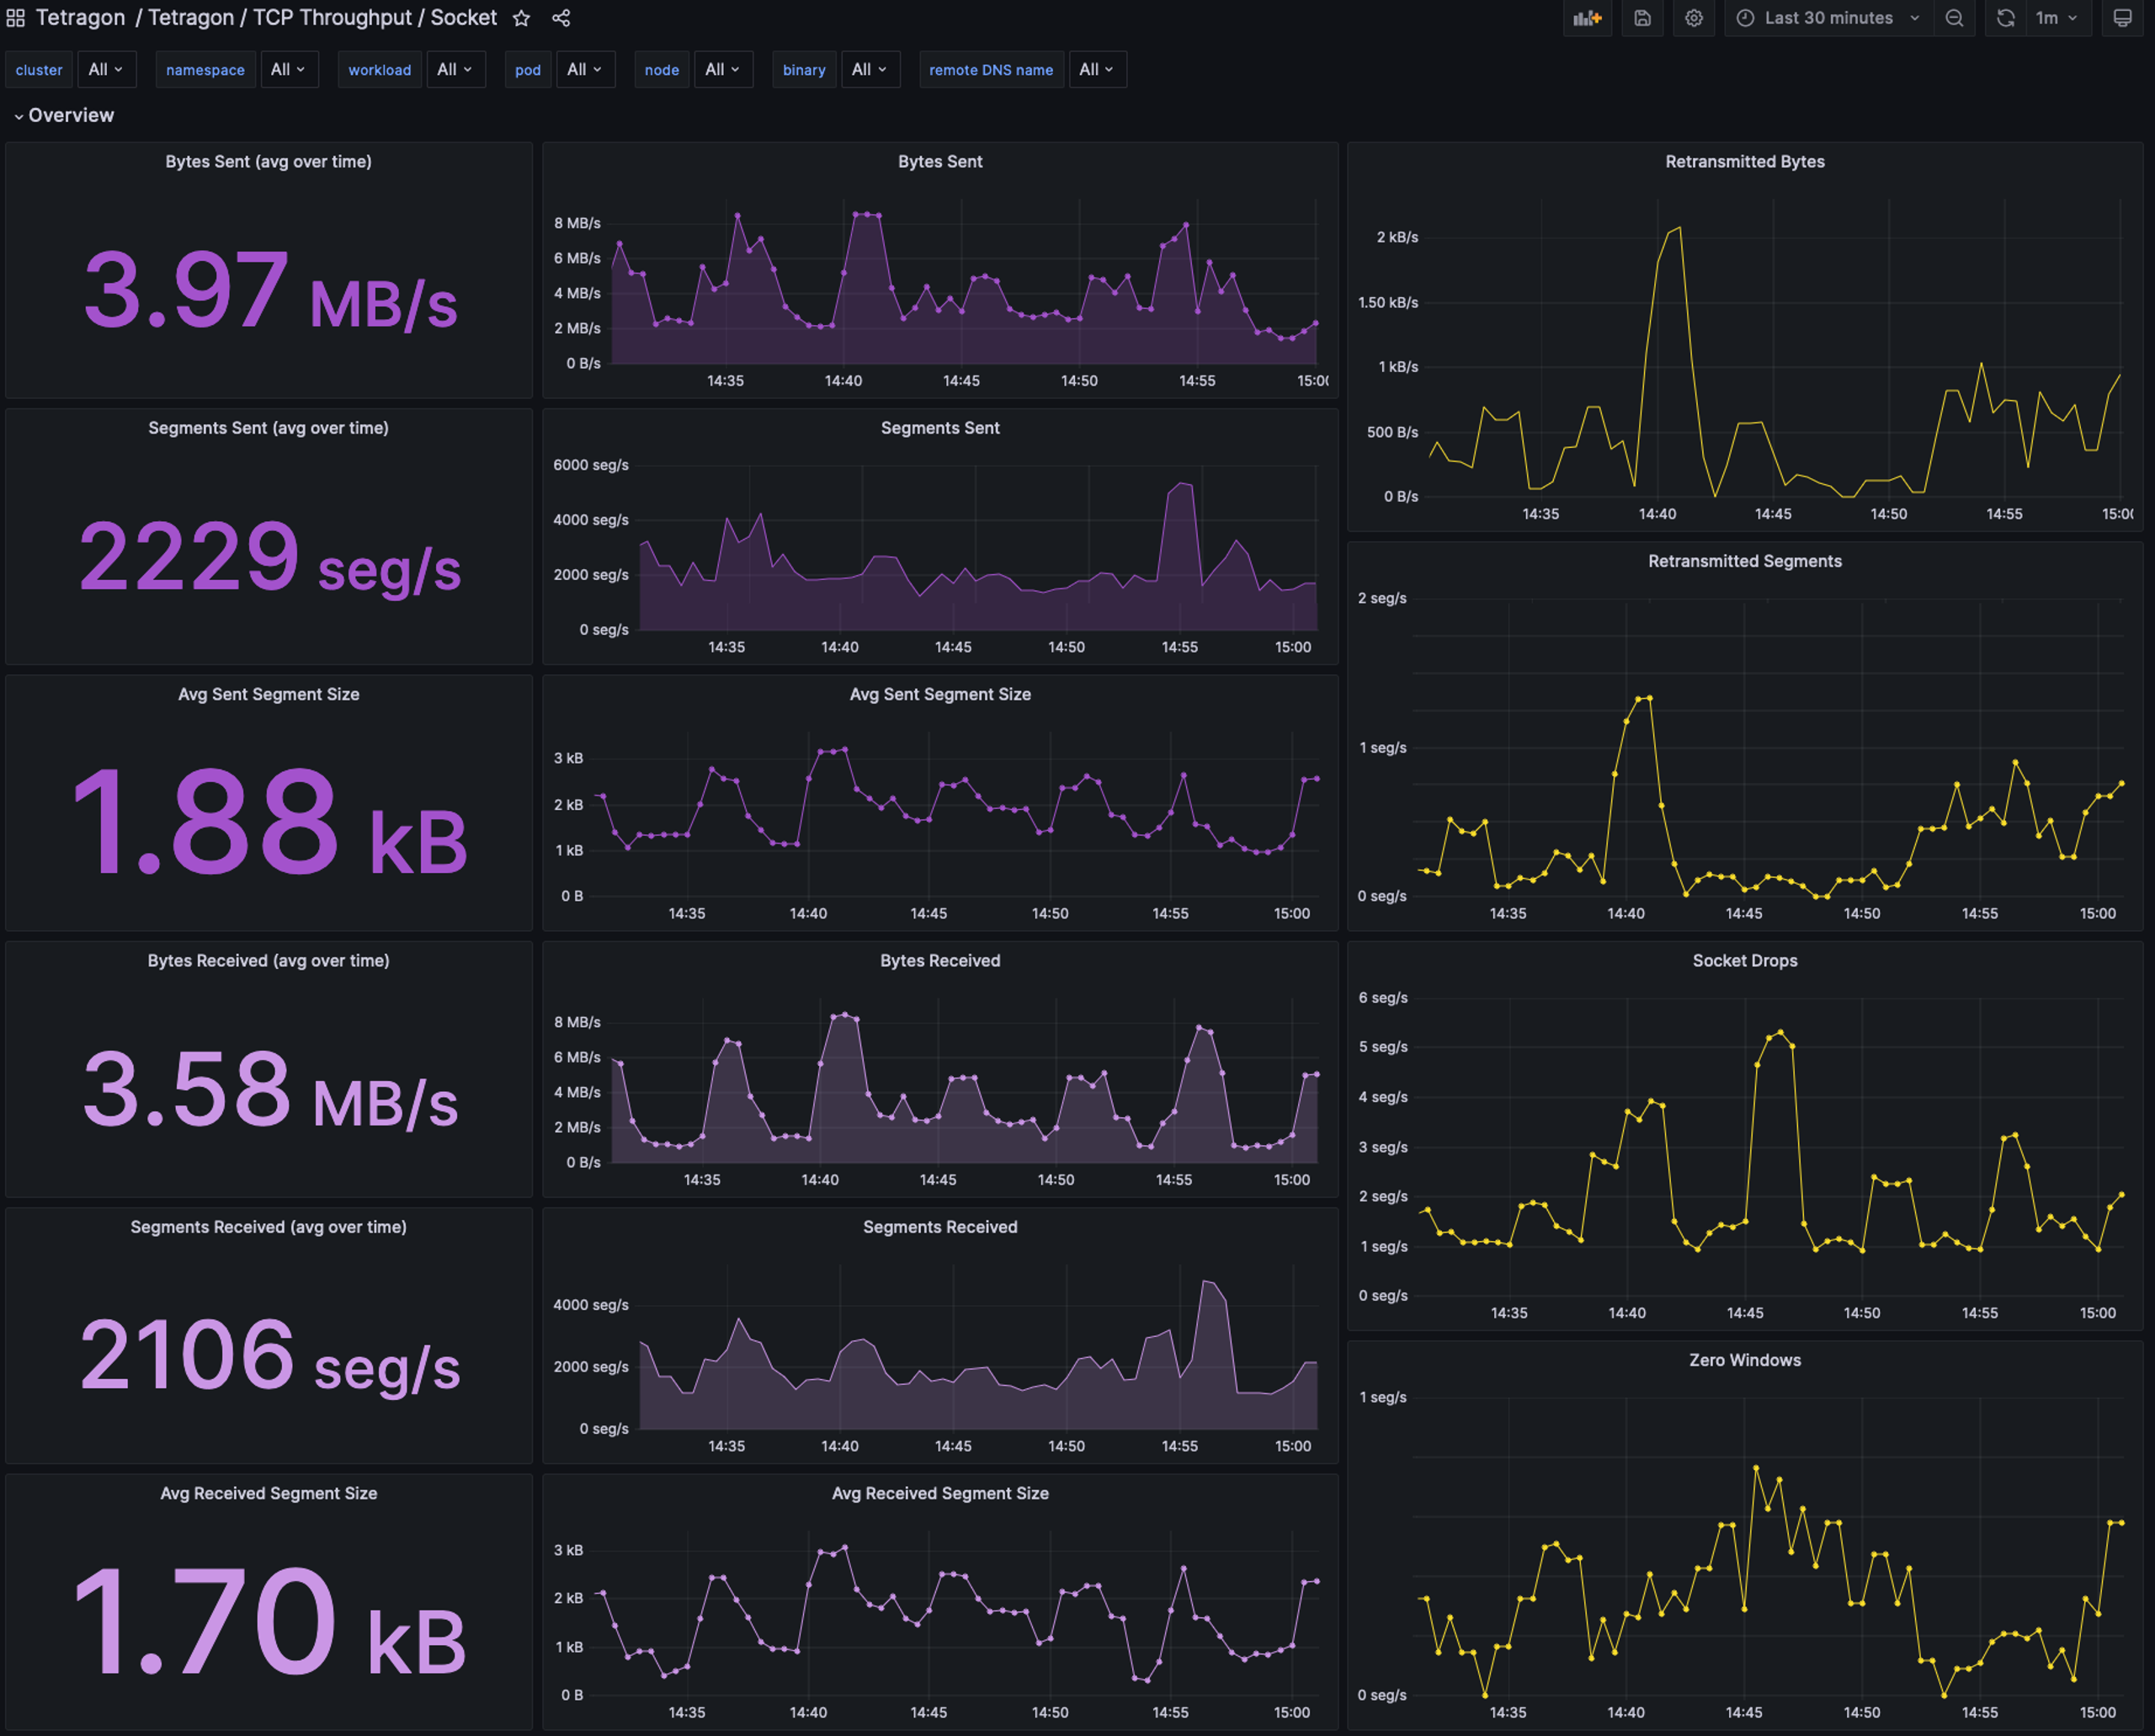Click the share dashboard icon
This screenshot has height=1736, width=2155.
click(x=561, y=18)
